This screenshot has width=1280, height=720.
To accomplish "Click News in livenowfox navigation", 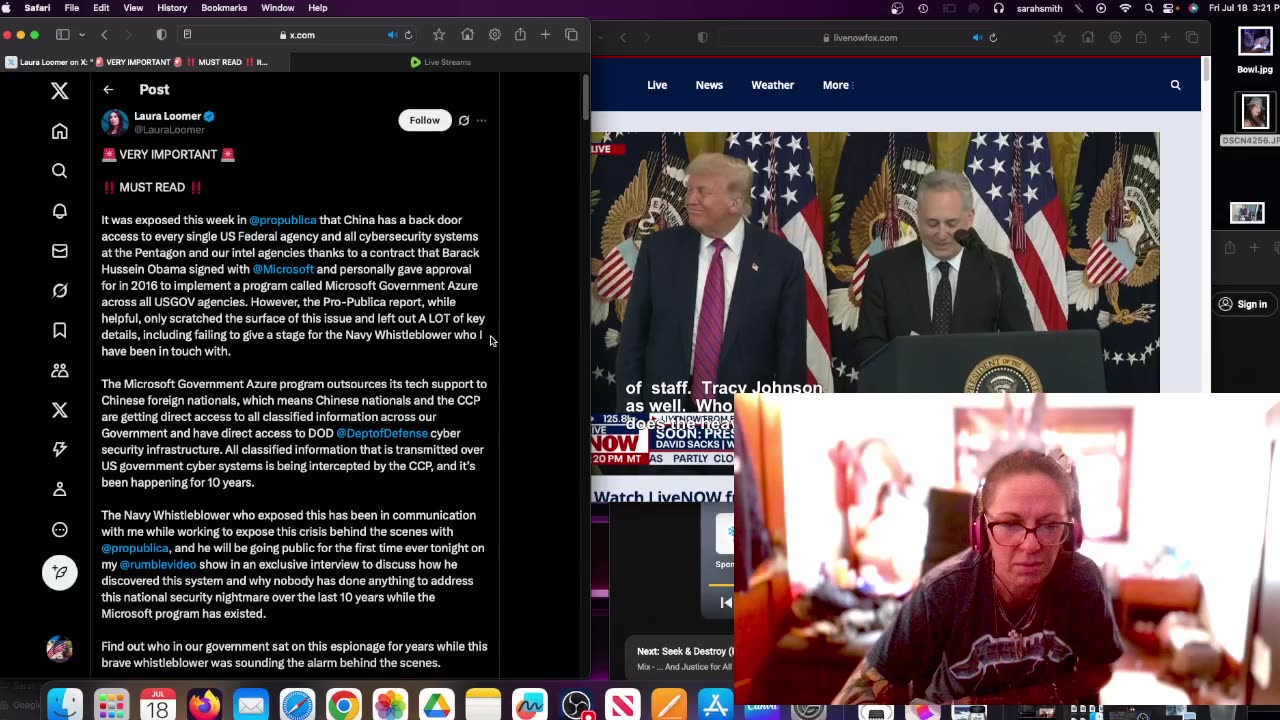I will click(709, 85).
